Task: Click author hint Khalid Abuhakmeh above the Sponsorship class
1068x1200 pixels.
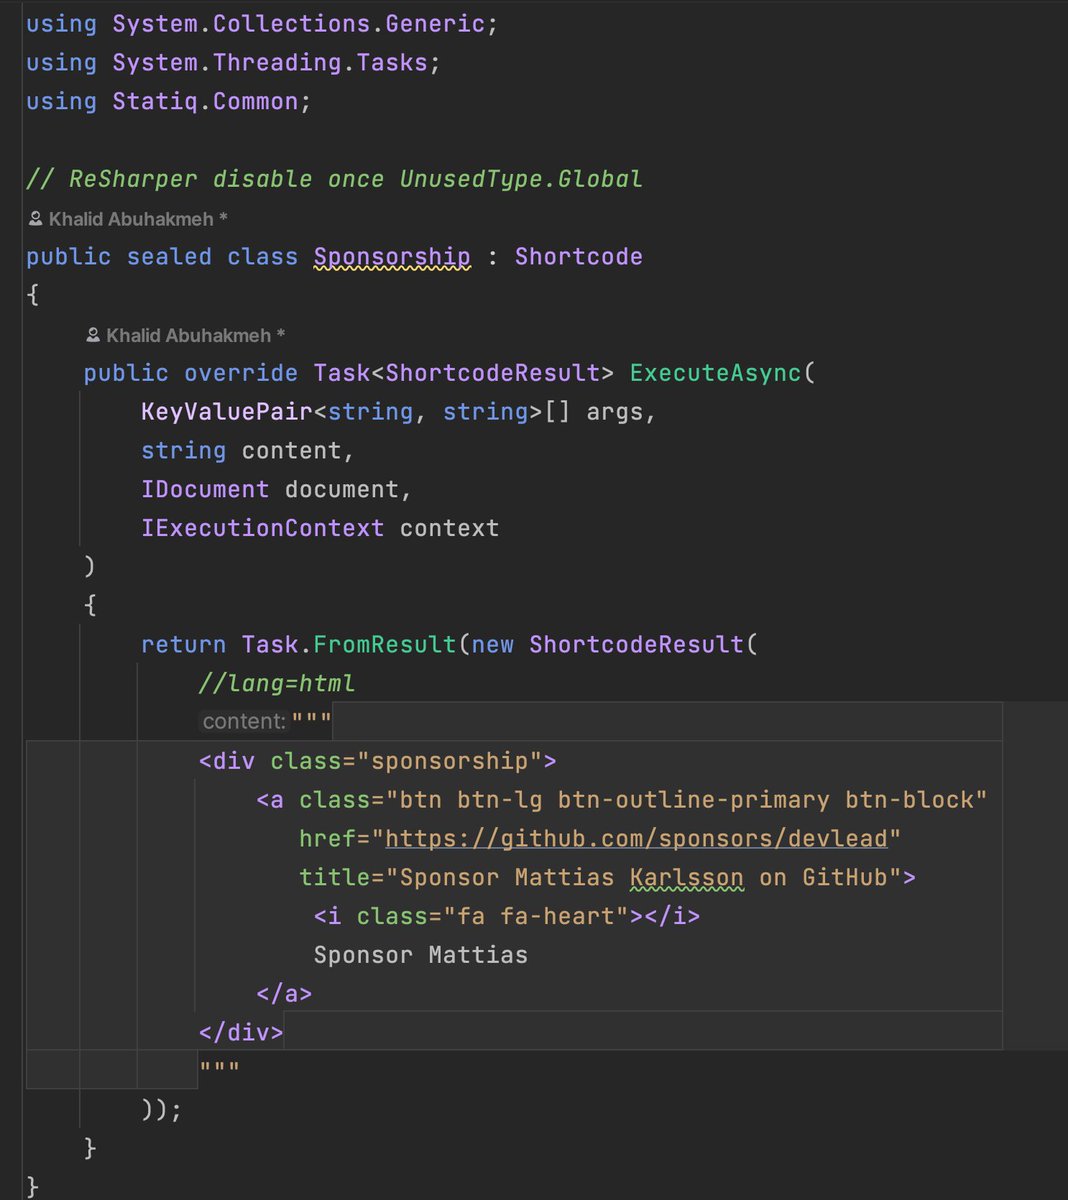Action: pos(138,218)
